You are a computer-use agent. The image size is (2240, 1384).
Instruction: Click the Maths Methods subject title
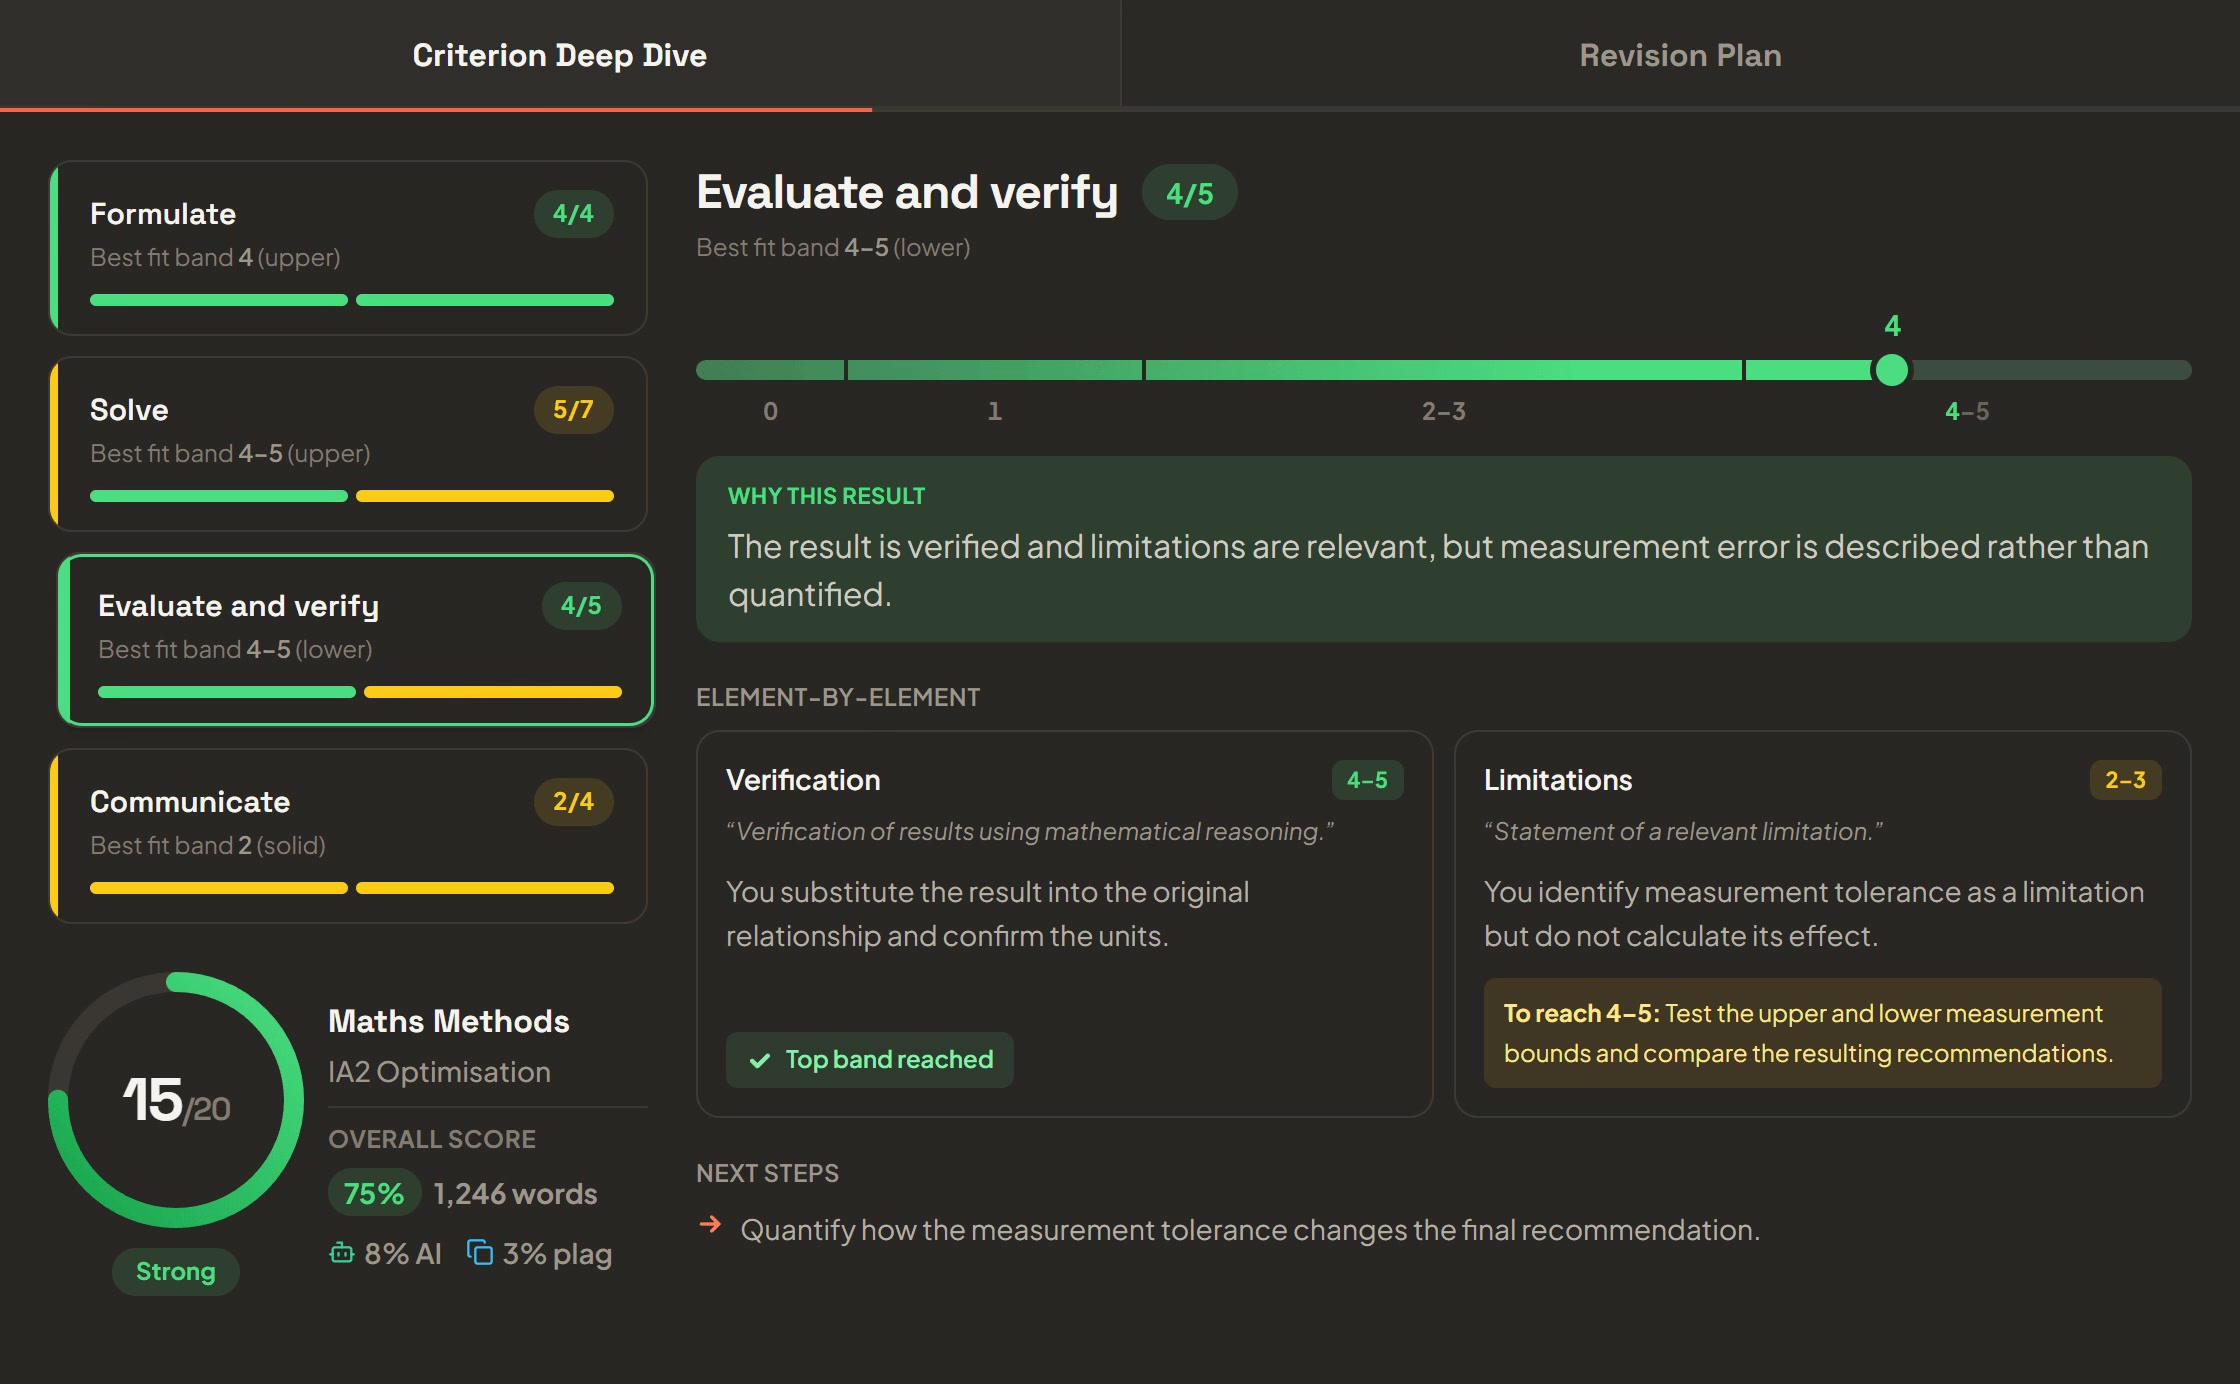[449, 1021]
